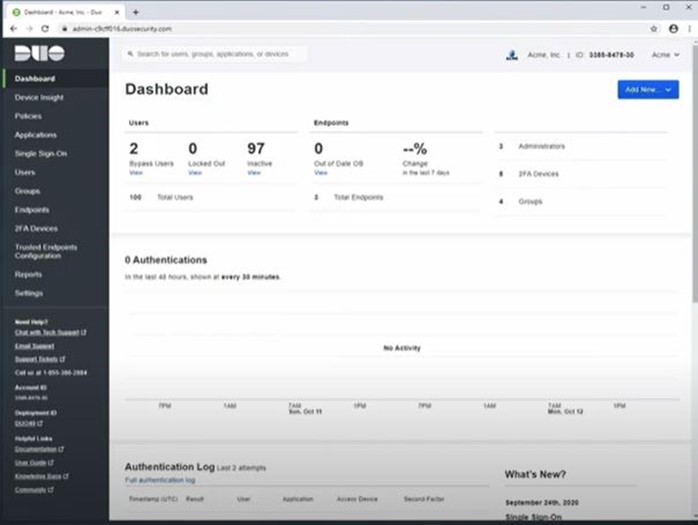Open Reports in sidebar
The width and height of the screenshot is (698, 525).
pyautogui.click(x=28, y=274)
